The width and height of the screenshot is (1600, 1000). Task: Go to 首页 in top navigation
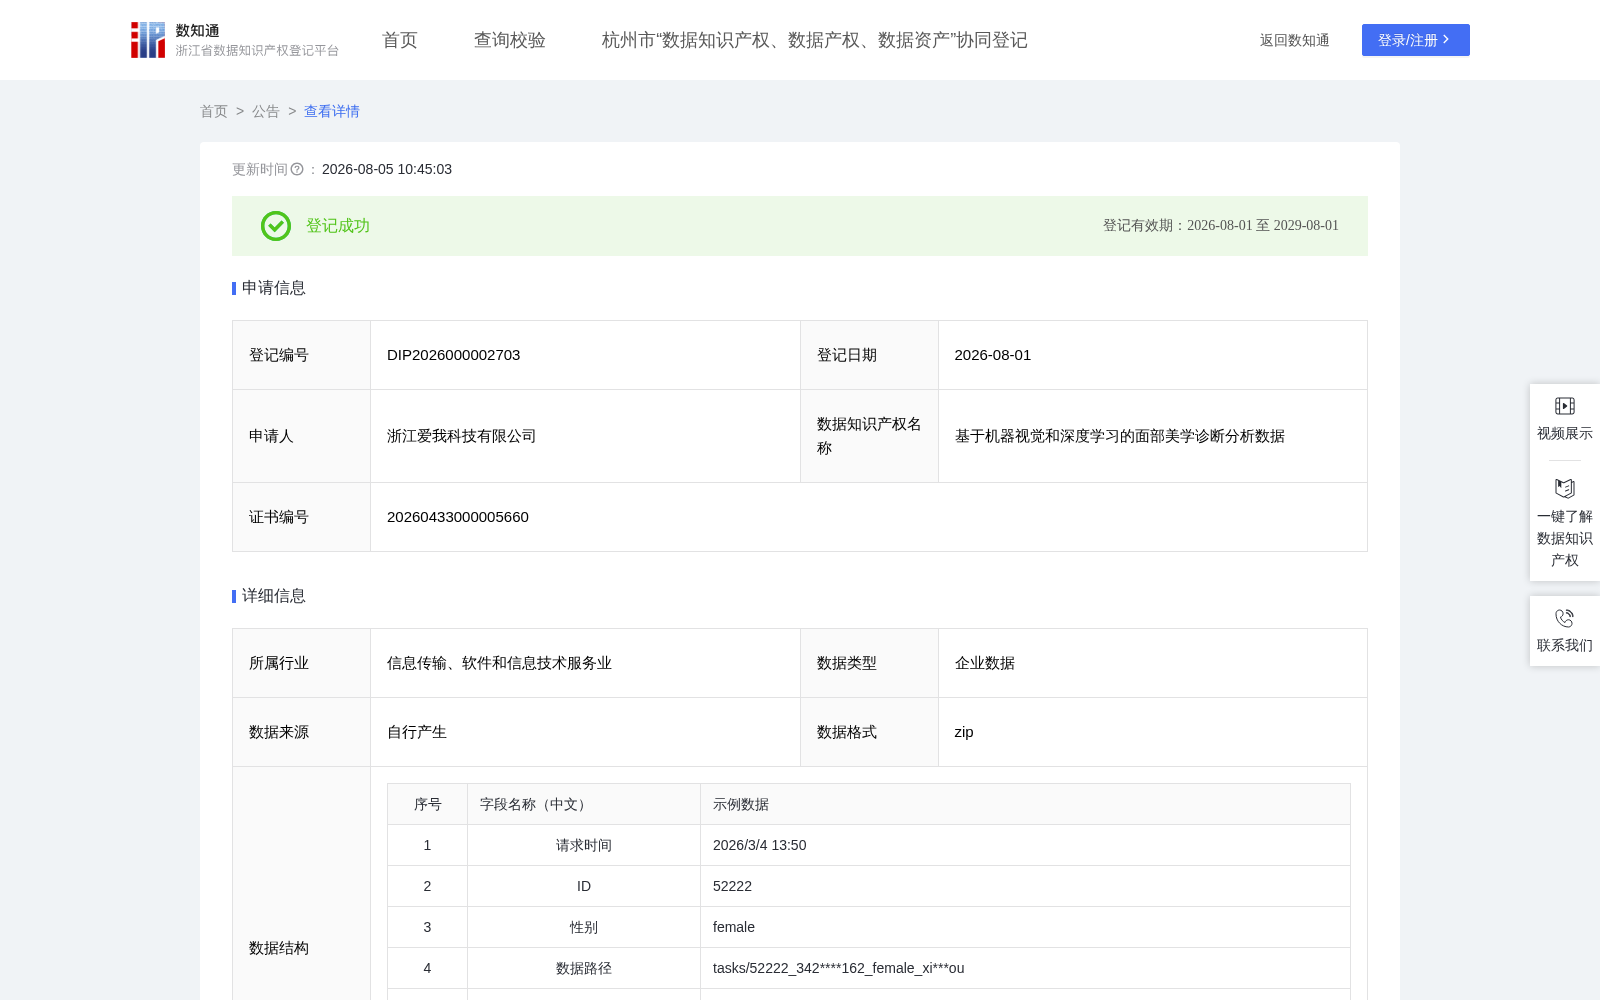(400, 40)
